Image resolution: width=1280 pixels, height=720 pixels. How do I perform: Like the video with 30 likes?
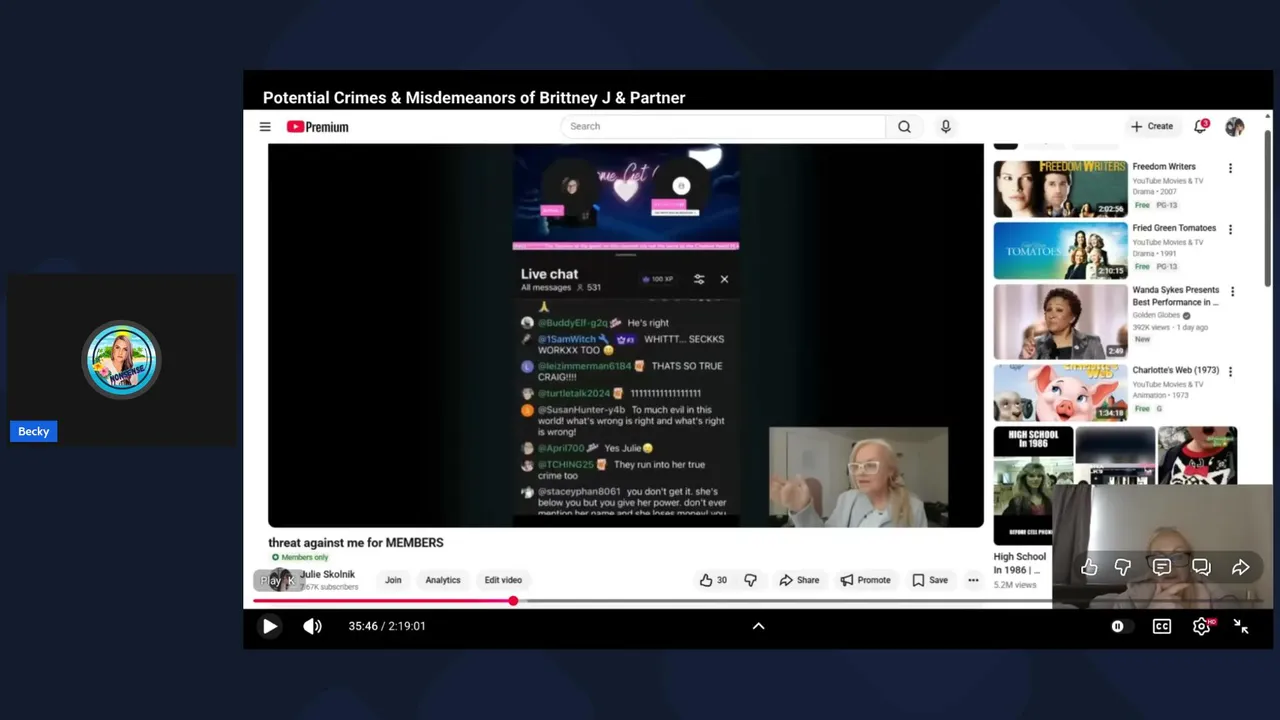714,580
